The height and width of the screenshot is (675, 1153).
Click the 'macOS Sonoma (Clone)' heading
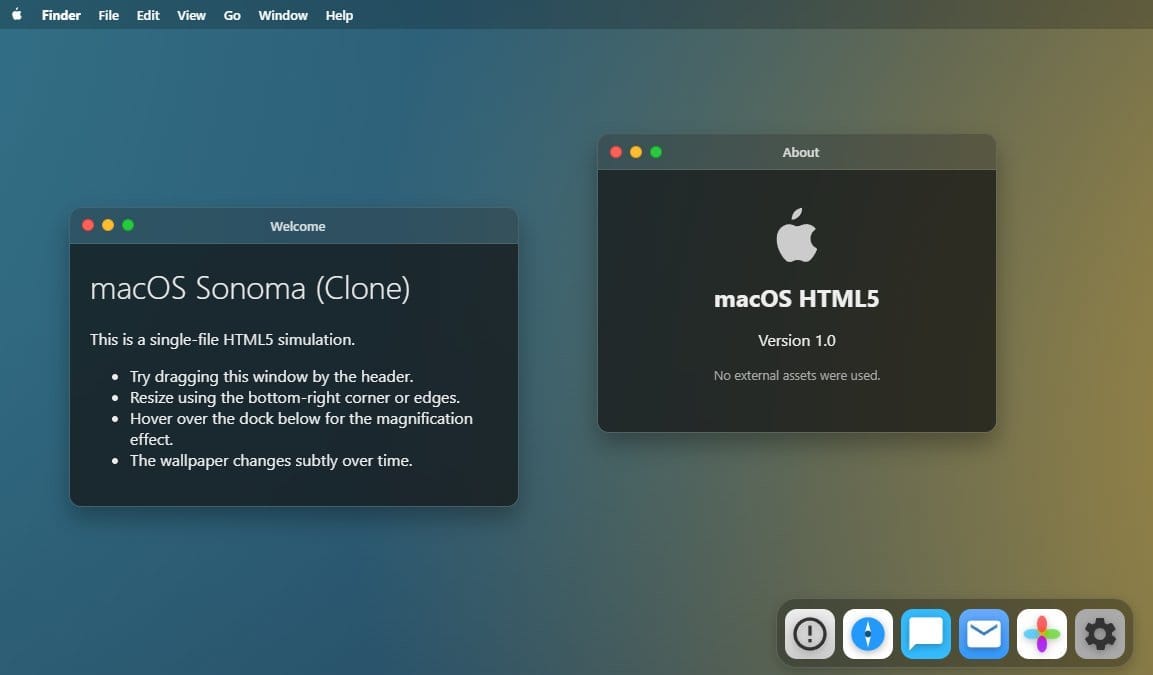(x=250, y=288)
